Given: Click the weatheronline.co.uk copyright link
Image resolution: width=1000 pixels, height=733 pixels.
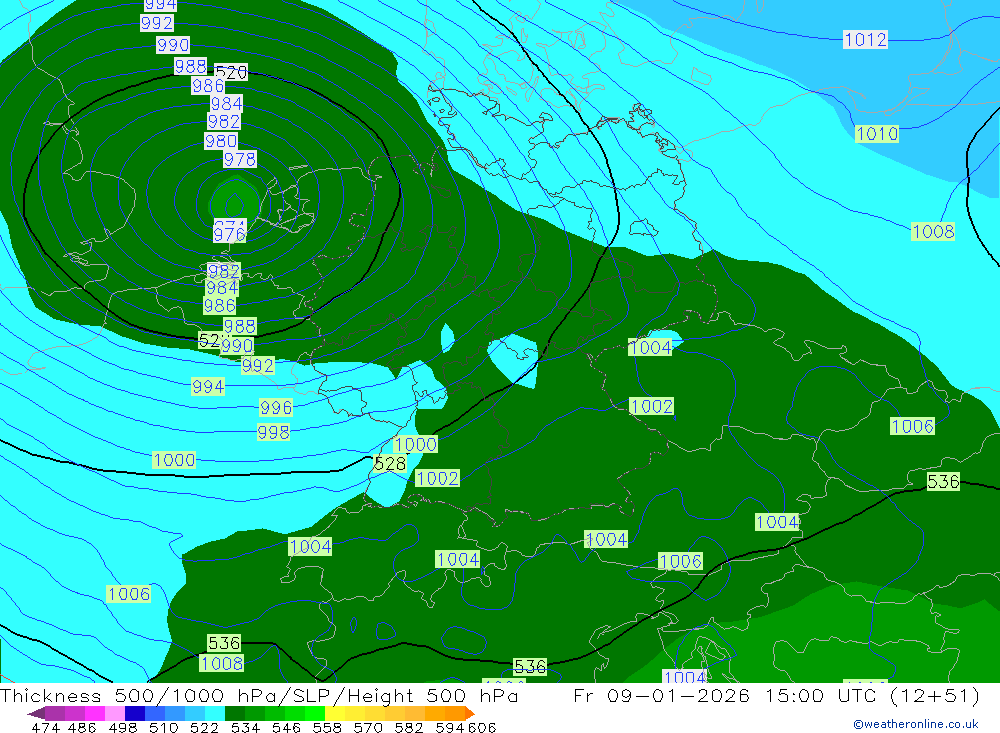Looking at the screenshot, I should pos(915,724).
